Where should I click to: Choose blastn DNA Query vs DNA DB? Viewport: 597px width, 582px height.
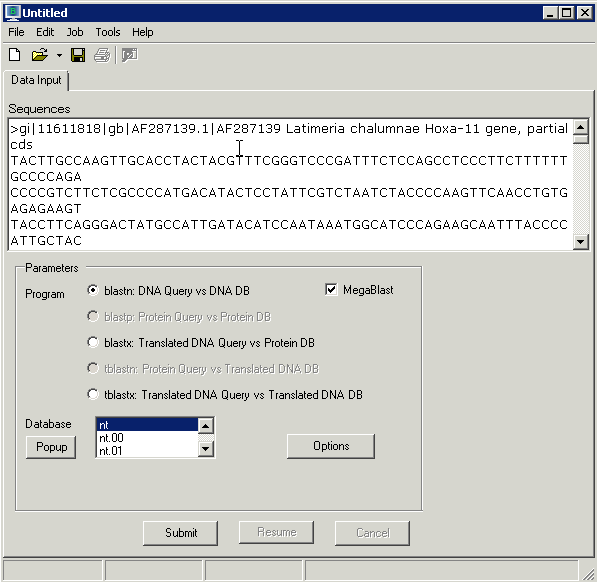(93, 290)
